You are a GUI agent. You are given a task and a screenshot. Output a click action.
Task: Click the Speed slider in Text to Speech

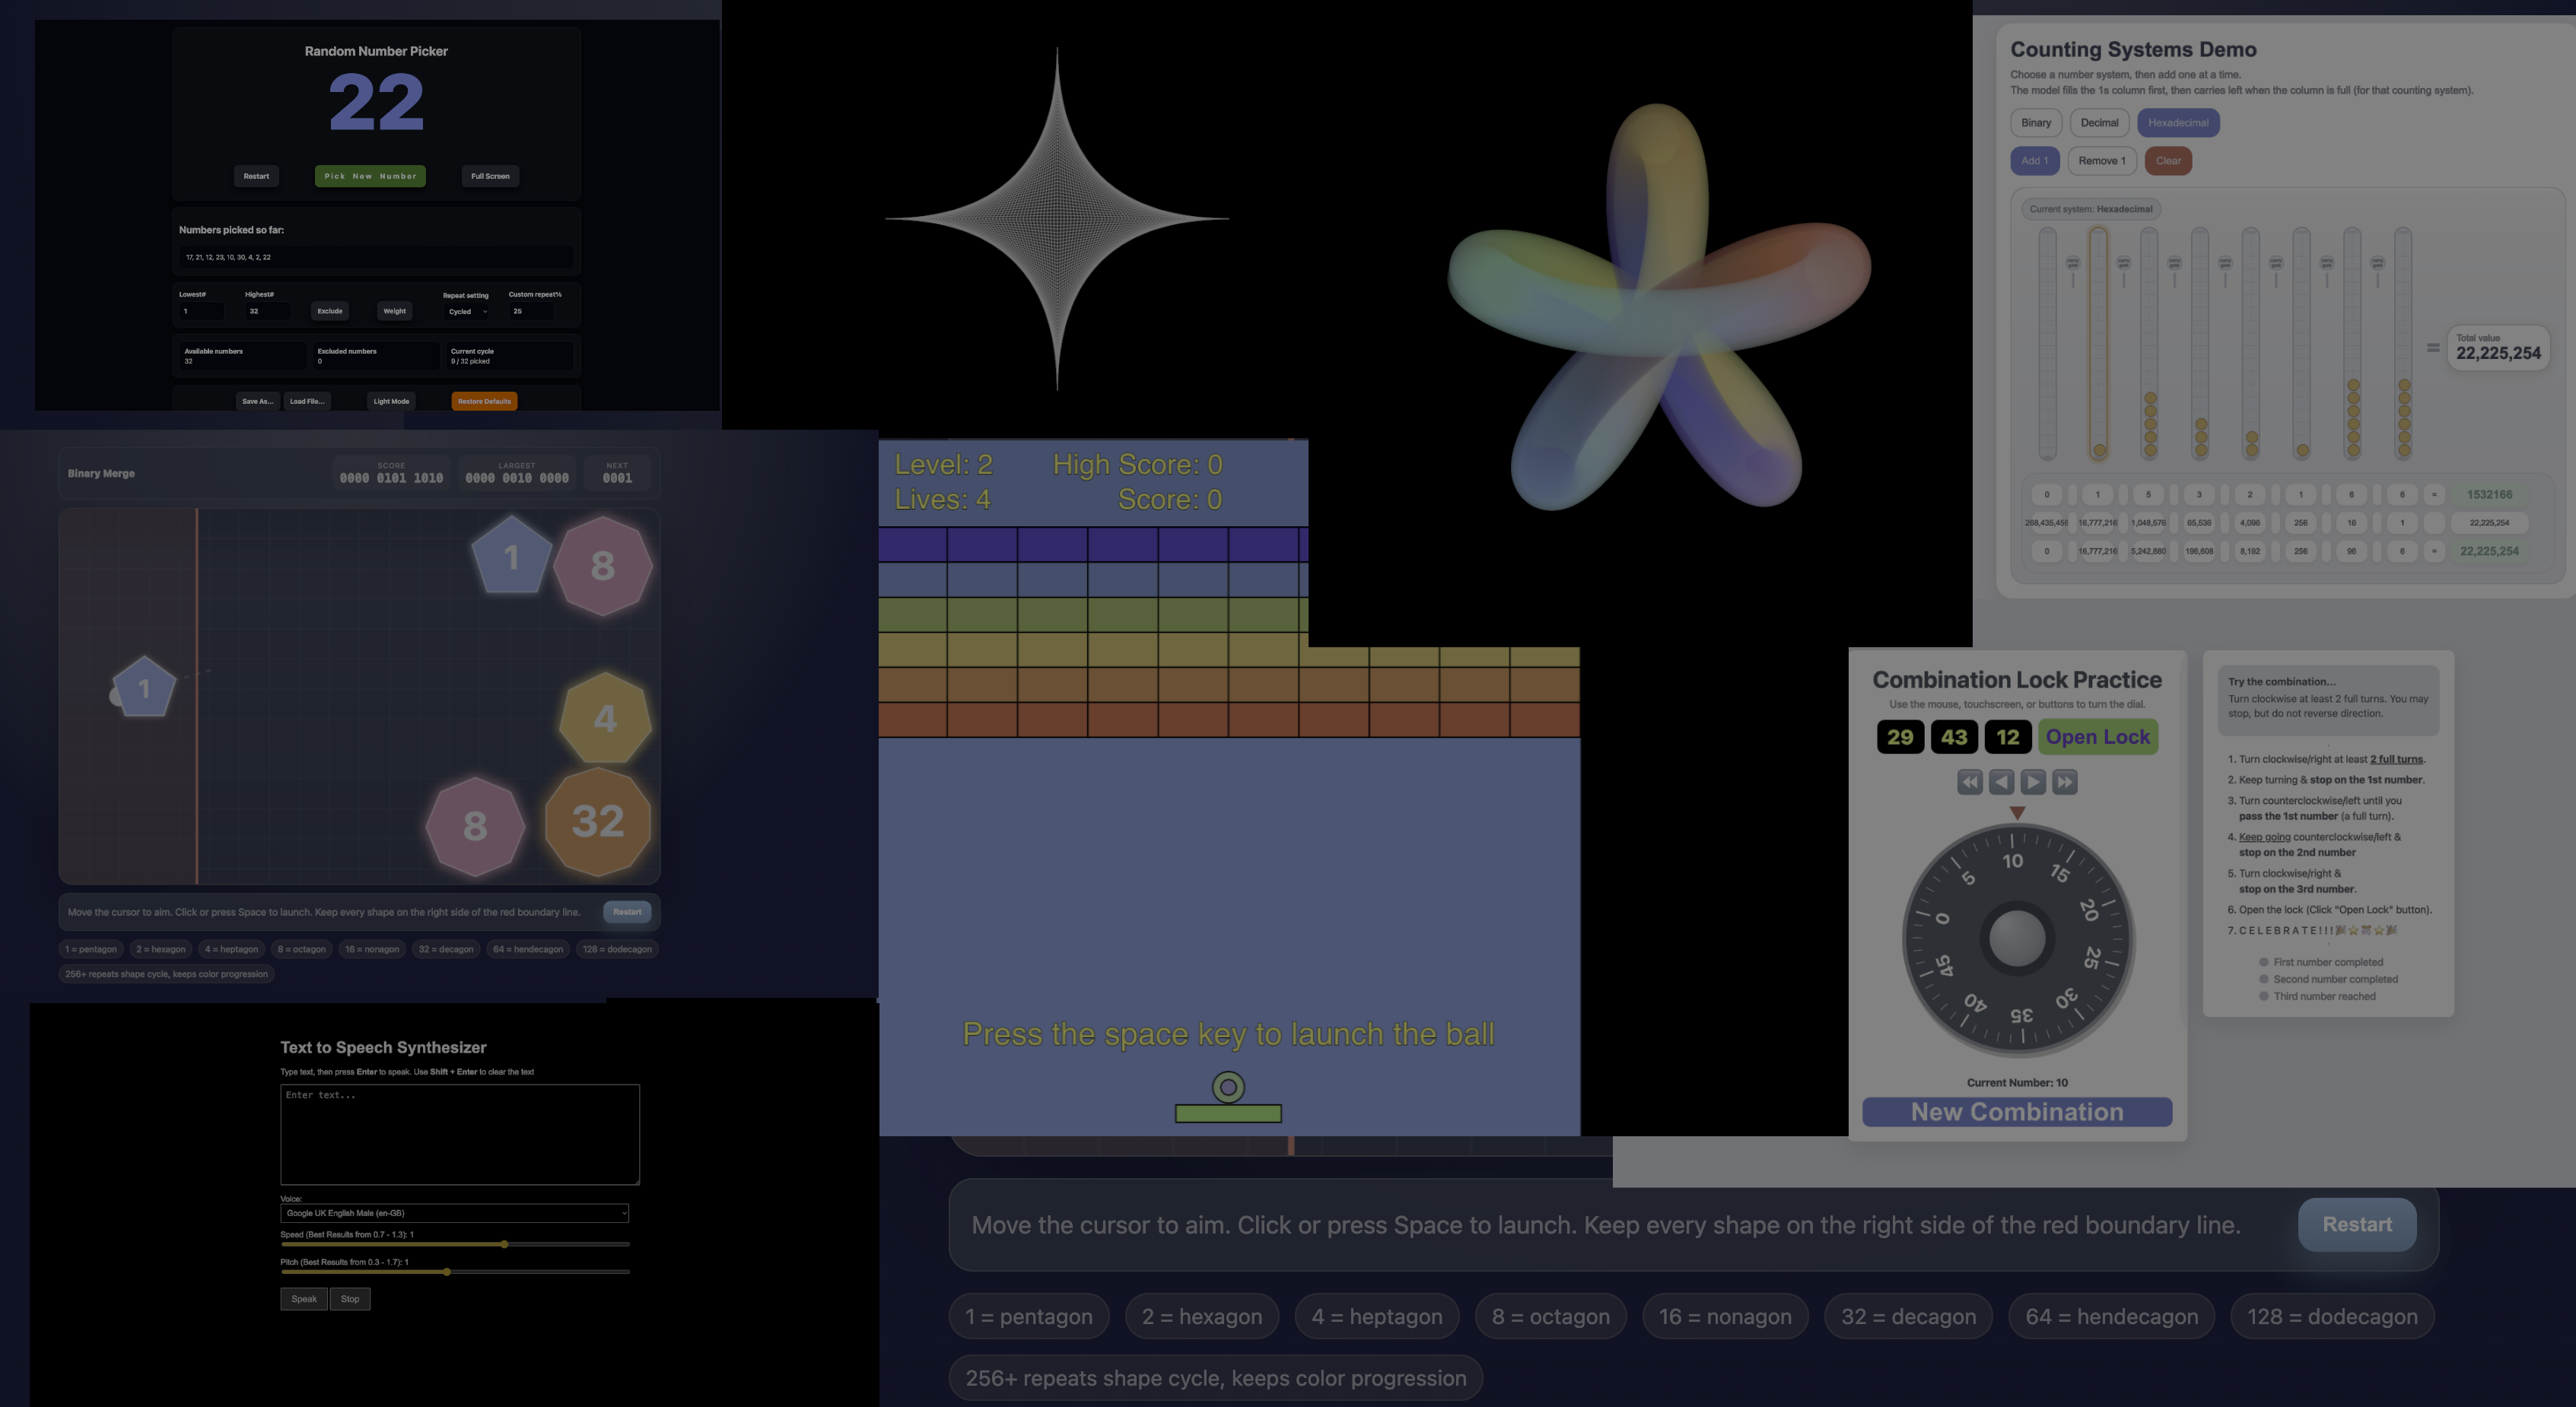click(455, 1244)
